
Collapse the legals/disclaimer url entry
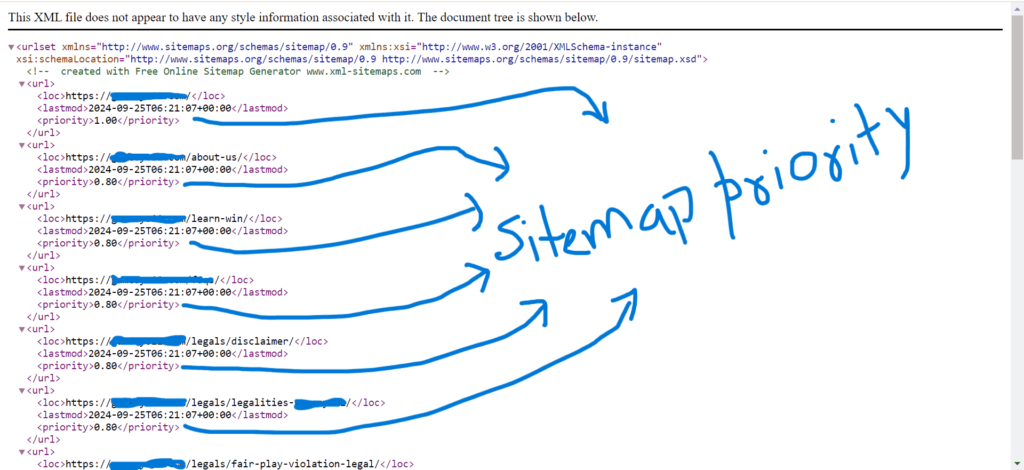22,329
